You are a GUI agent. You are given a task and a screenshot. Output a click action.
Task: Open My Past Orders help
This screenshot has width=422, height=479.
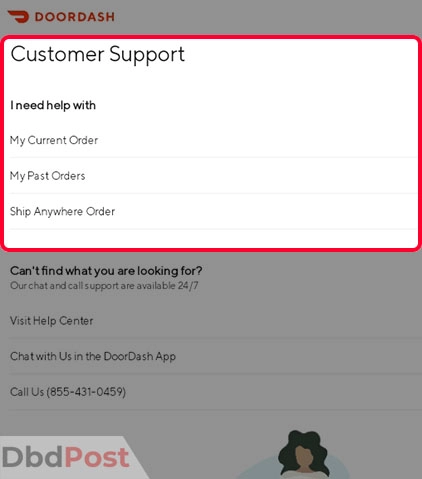212,176
